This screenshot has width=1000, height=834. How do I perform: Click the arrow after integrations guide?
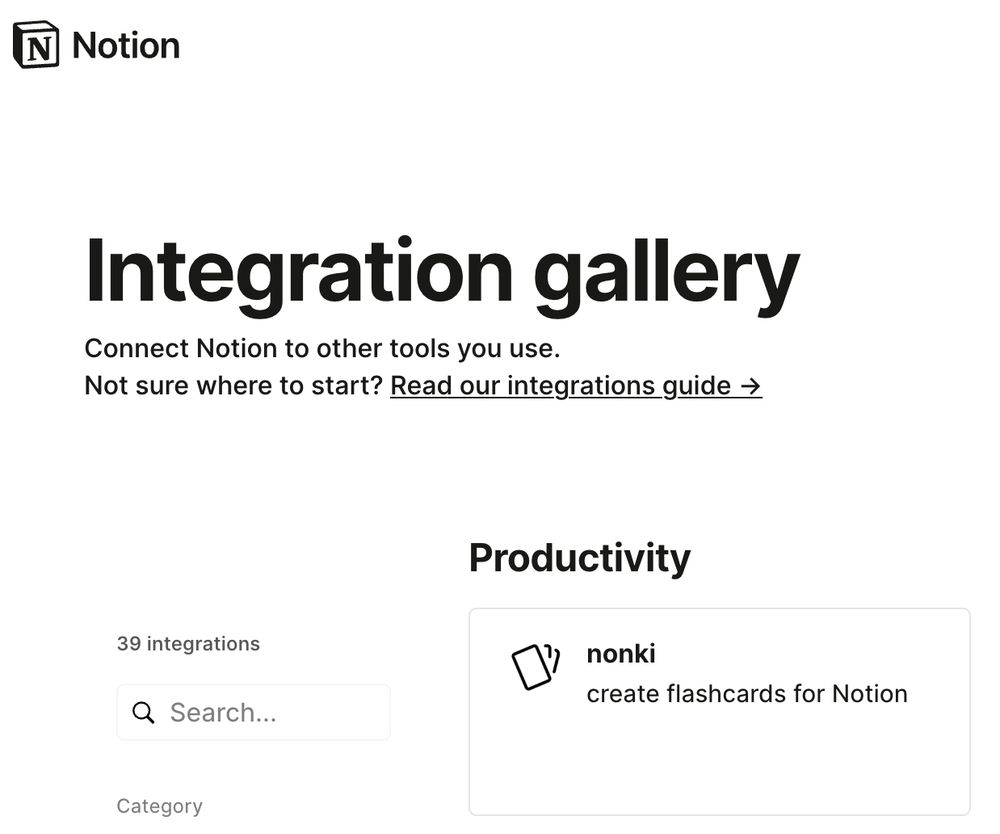point(751,386)
